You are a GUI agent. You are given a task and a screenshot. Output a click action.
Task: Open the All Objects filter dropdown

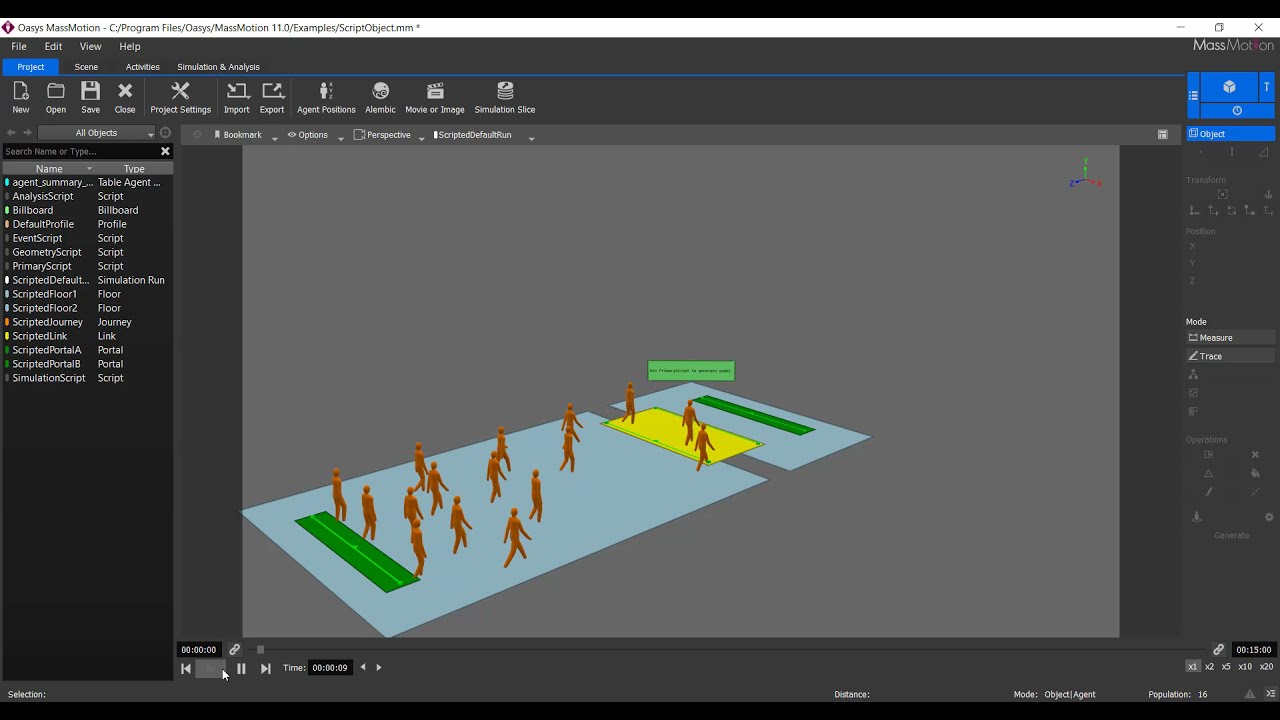point(97,133)
